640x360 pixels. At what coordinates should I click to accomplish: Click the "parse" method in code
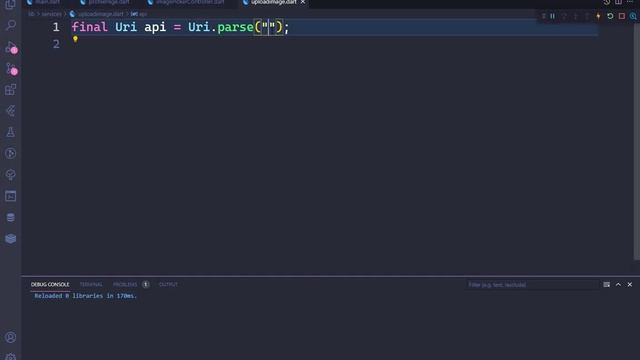pos(236,27)
